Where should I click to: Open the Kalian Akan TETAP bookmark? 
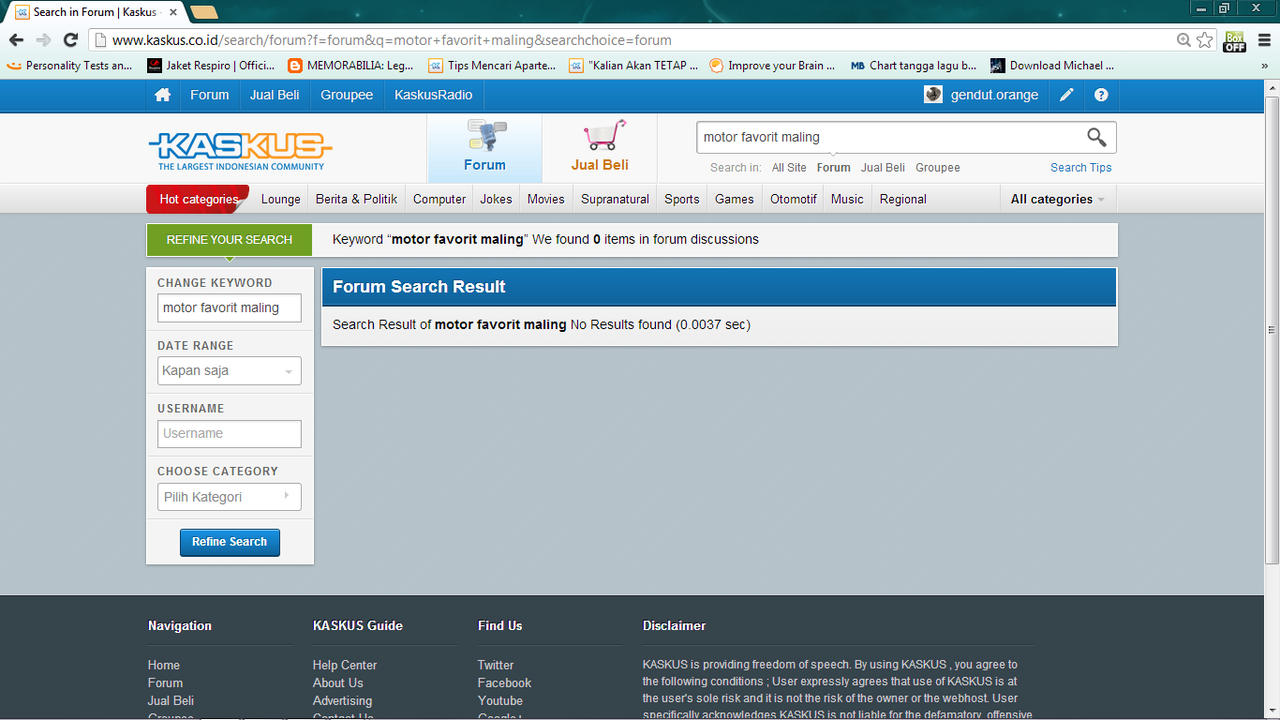632,66
